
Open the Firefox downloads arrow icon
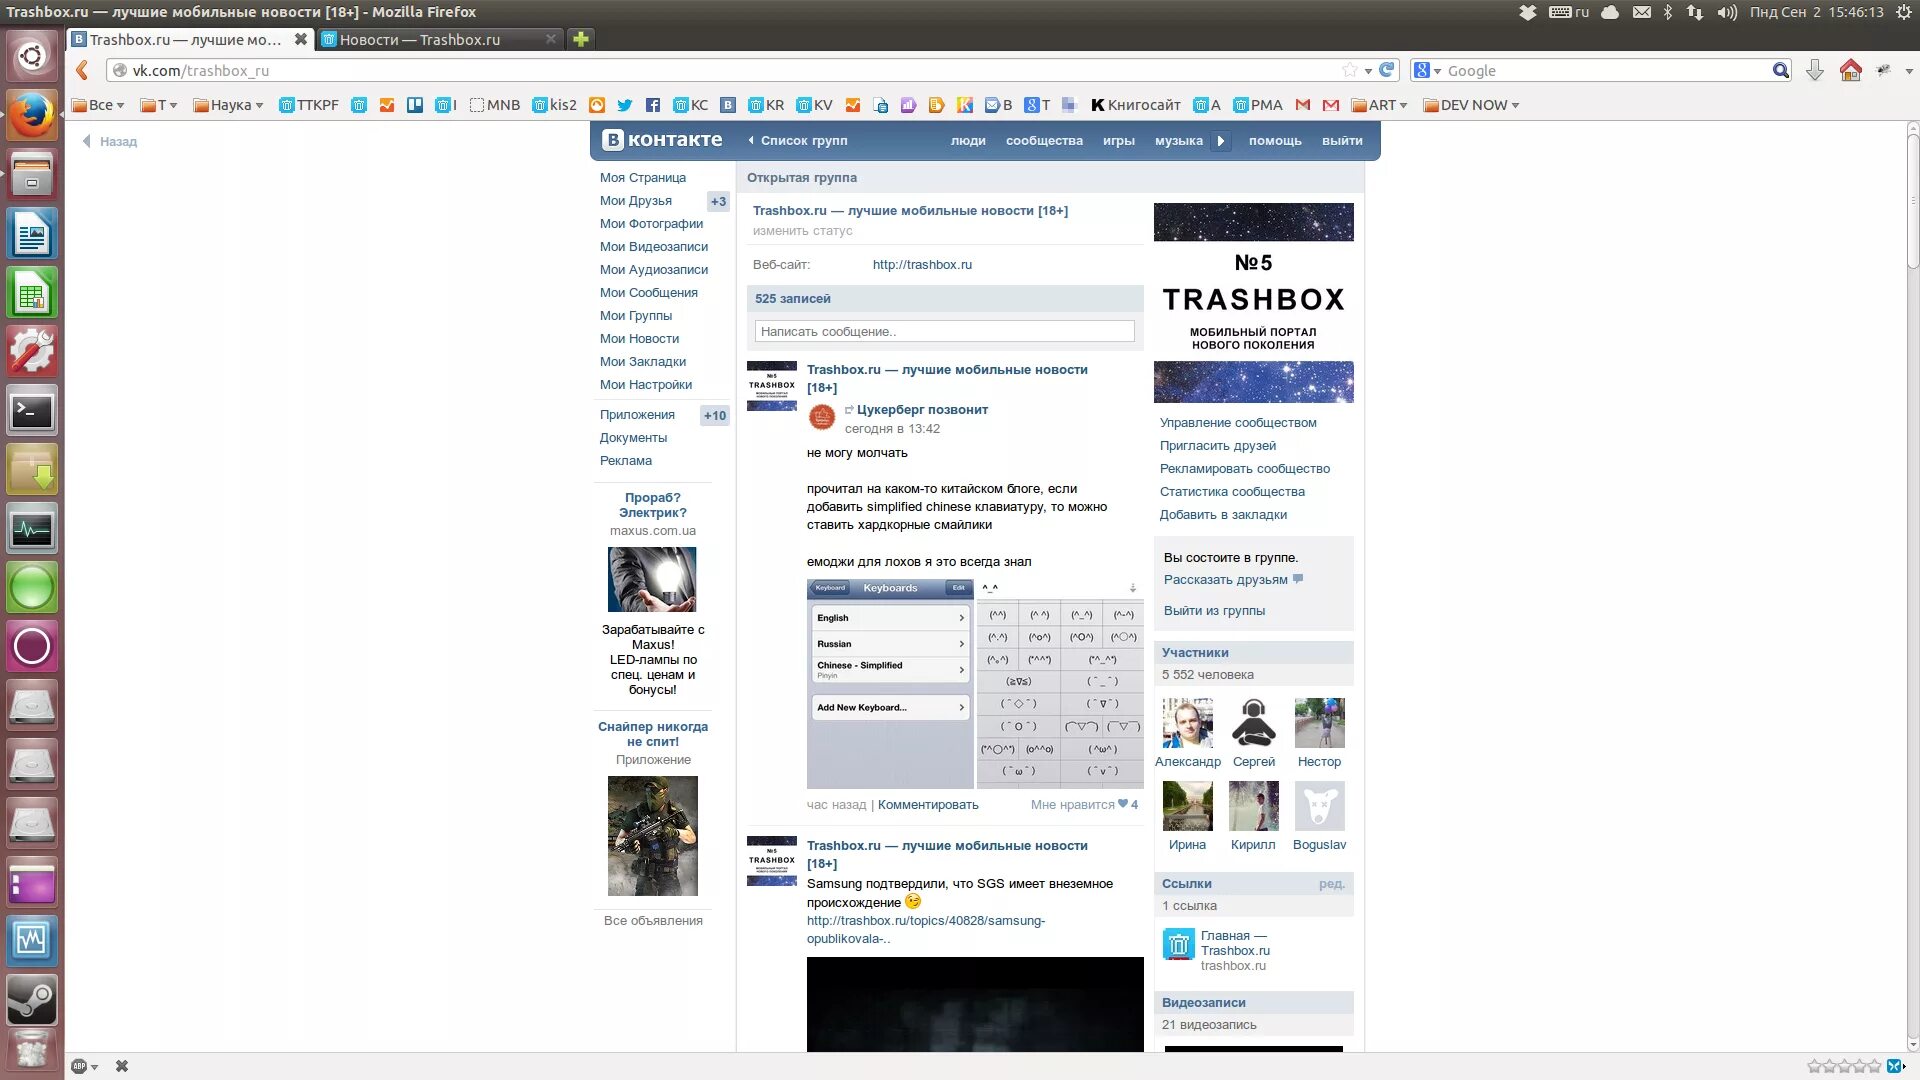pyautogui.click(x=1814, y=70)
